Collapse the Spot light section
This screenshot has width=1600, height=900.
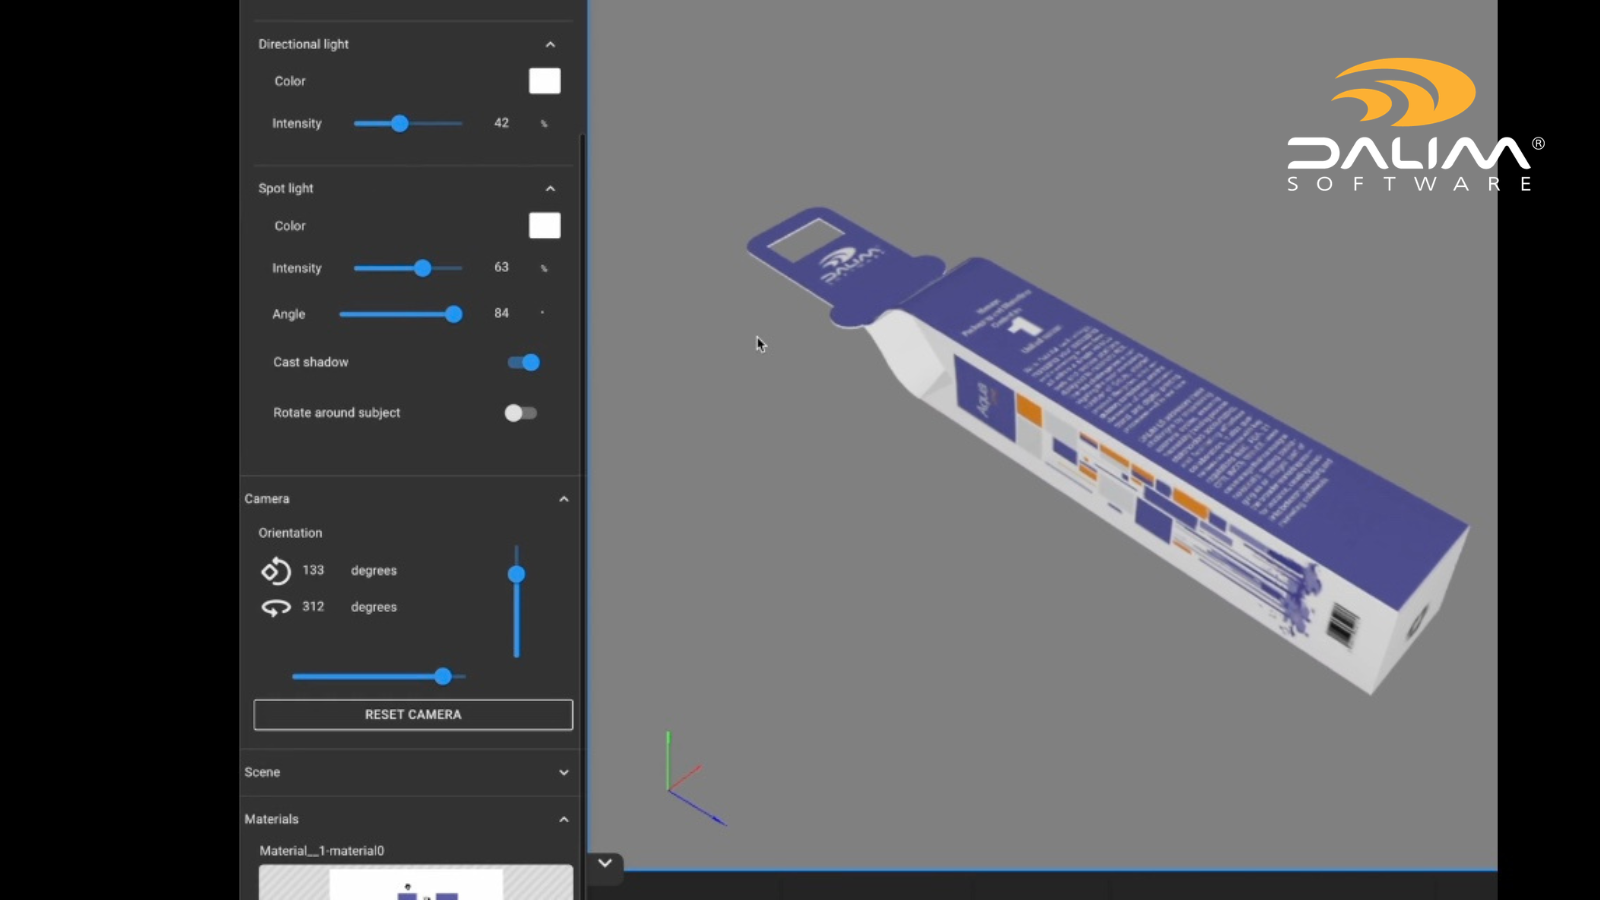[550, 188]
